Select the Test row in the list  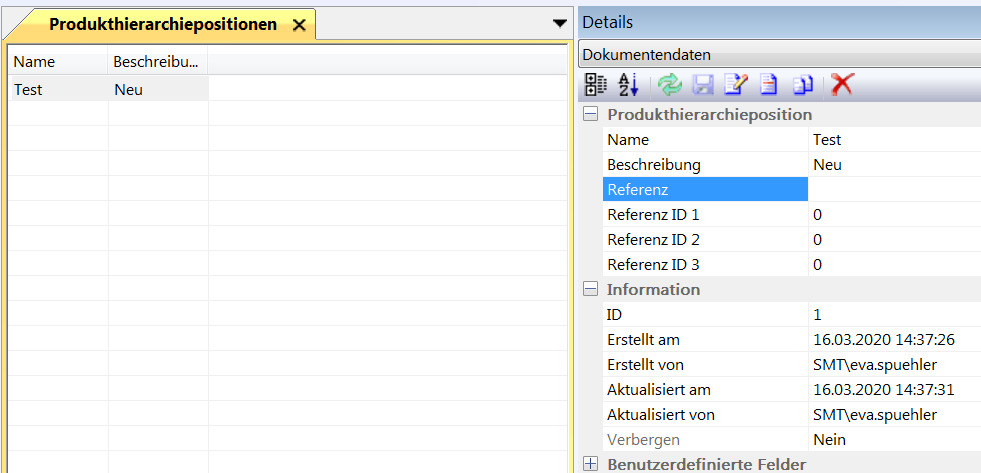click(58, 89)
